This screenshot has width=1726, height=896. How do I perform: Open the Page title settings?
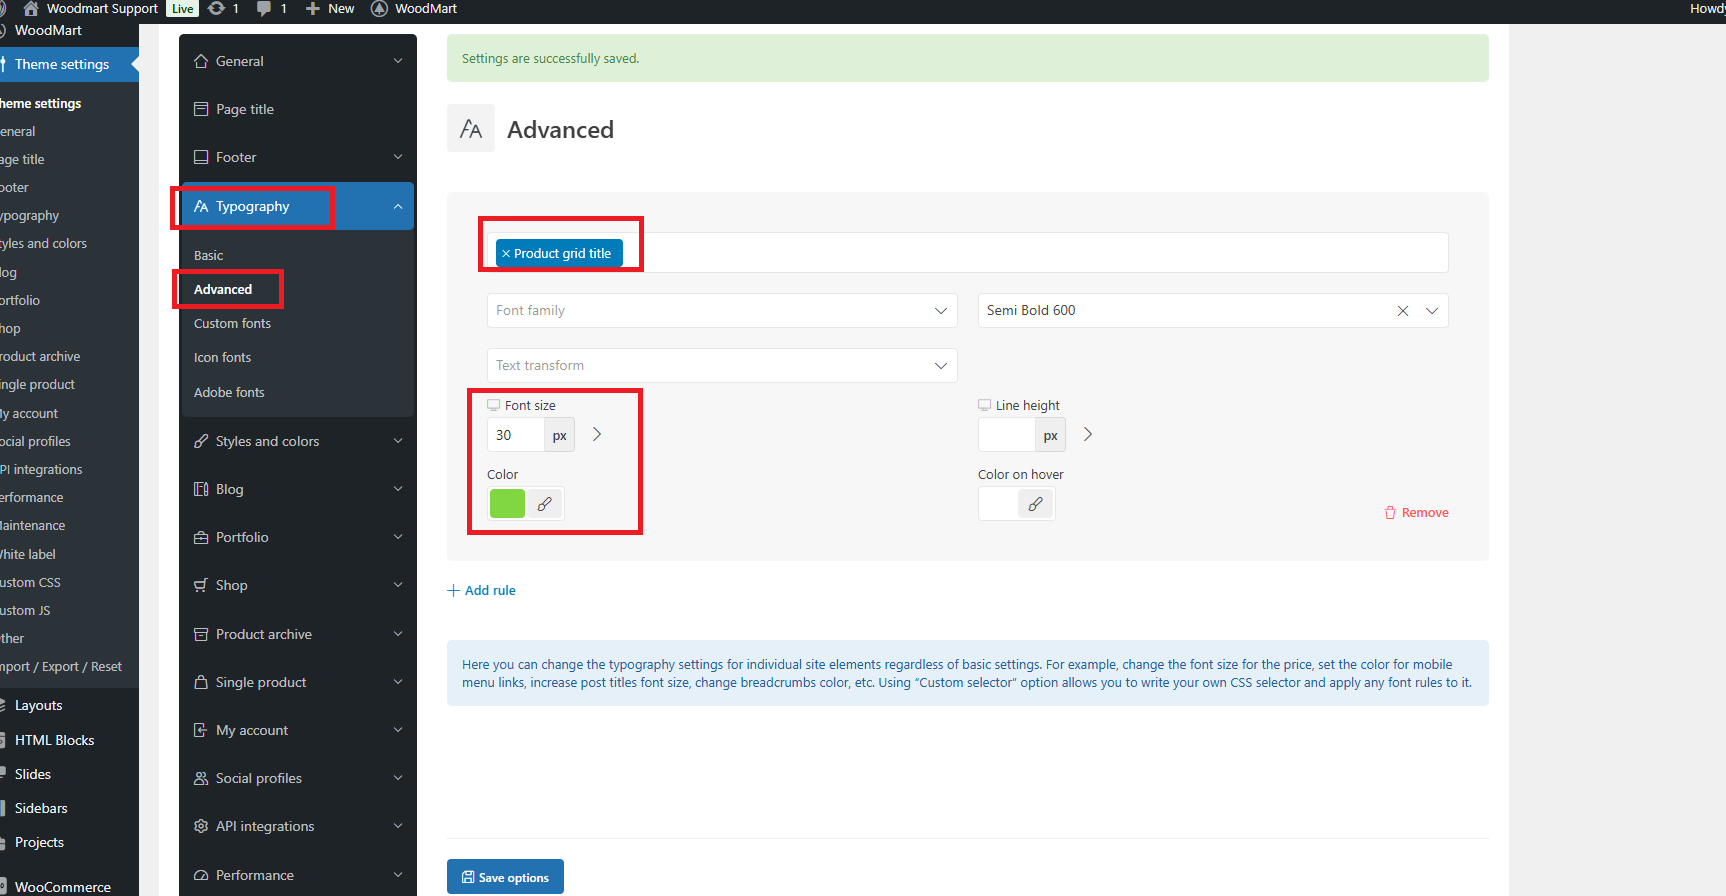coord(297,109)
